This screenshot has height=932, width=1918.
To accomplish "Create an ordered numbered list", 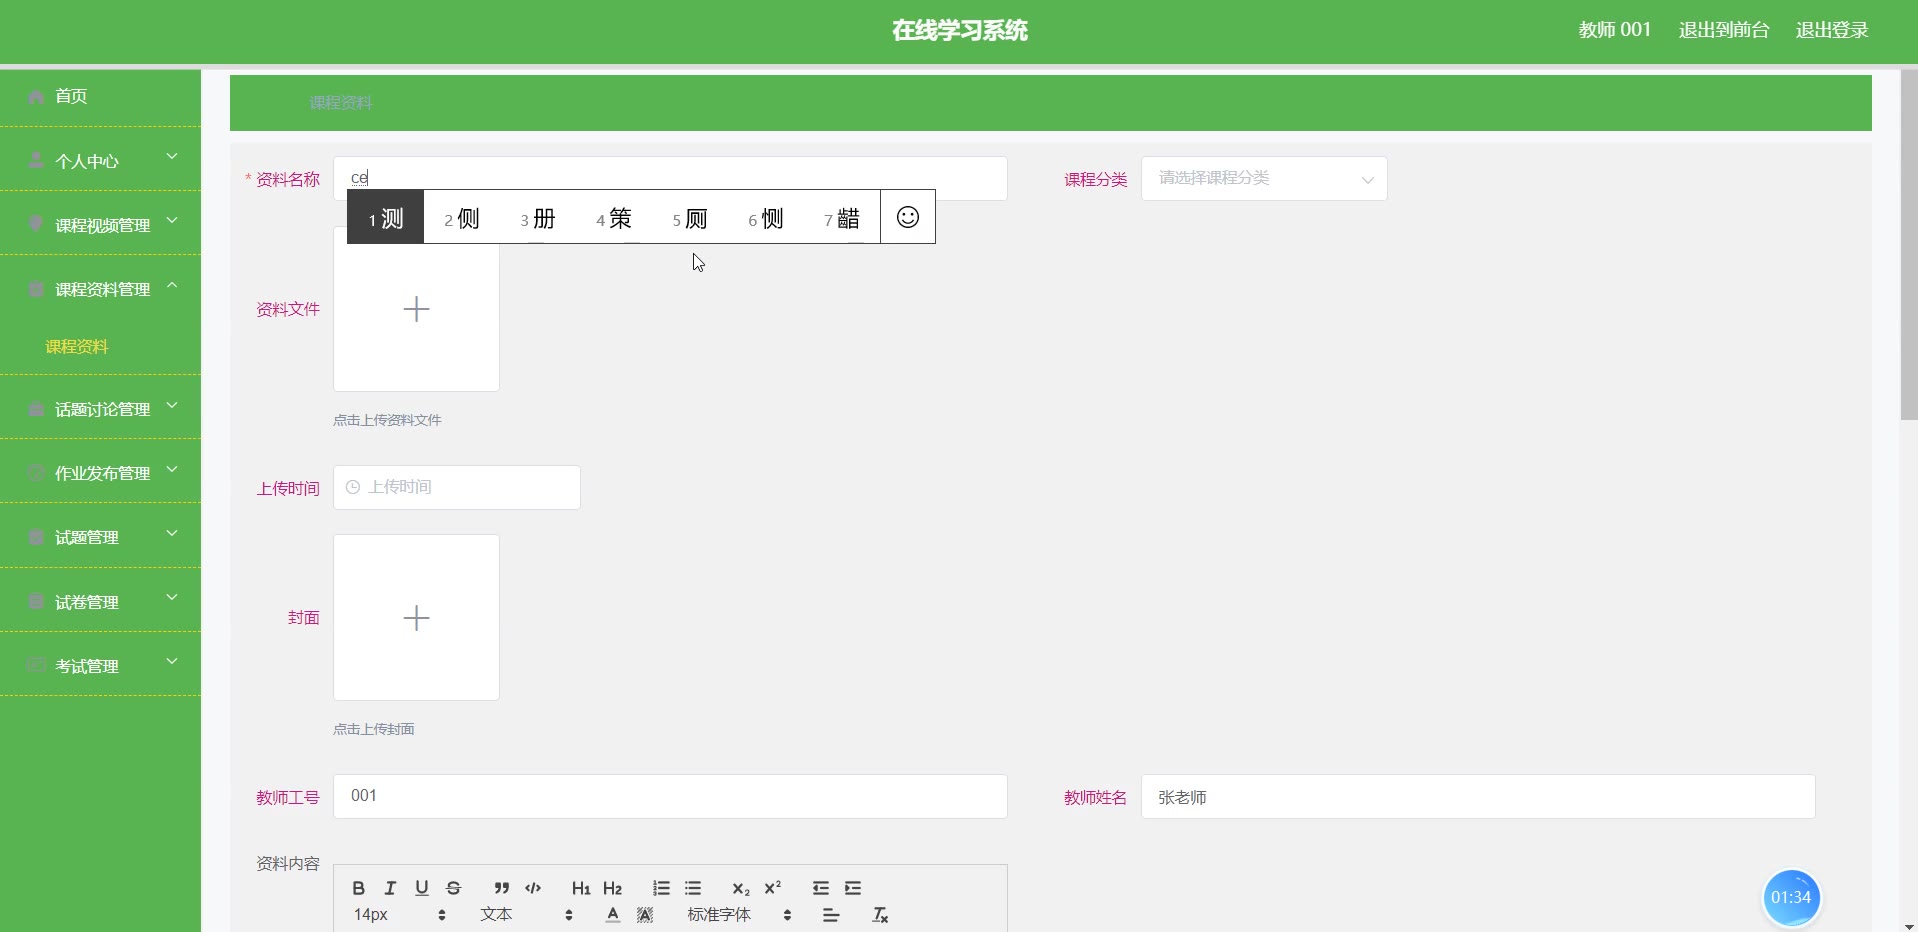I will point(661,888).
